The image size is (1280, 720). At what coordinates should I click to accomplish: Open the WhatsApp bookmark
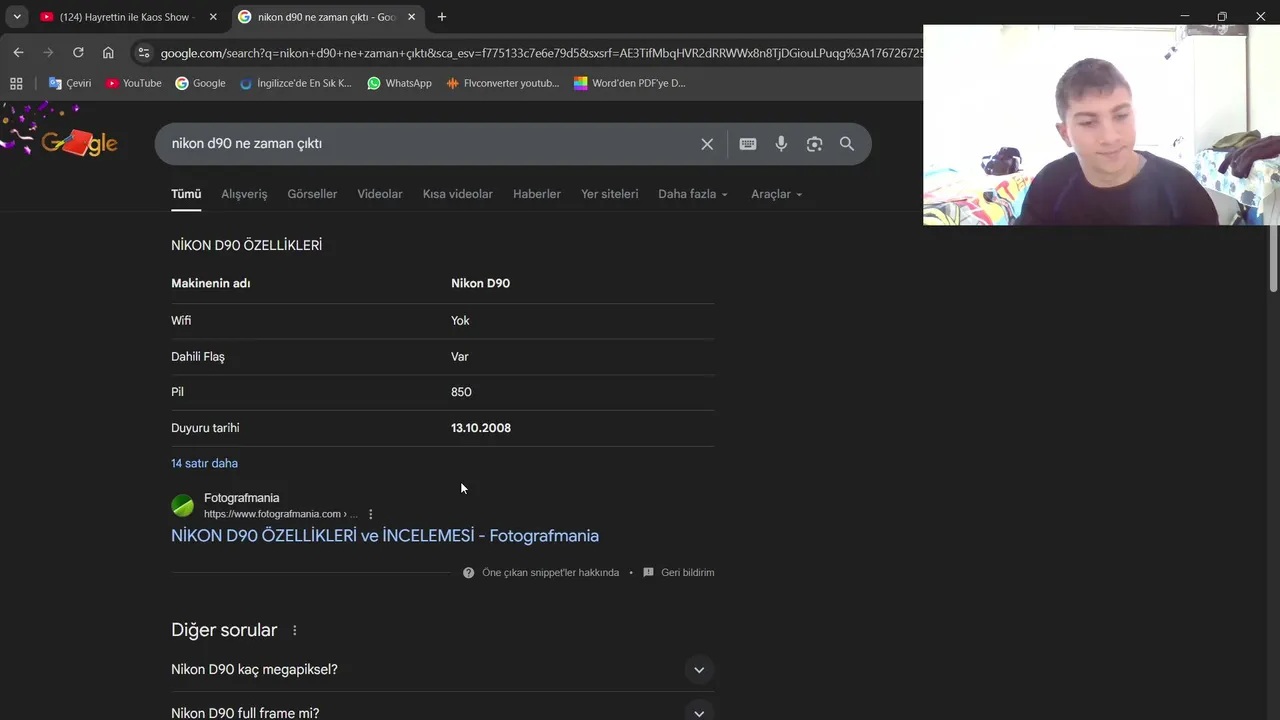click(399, 83)
